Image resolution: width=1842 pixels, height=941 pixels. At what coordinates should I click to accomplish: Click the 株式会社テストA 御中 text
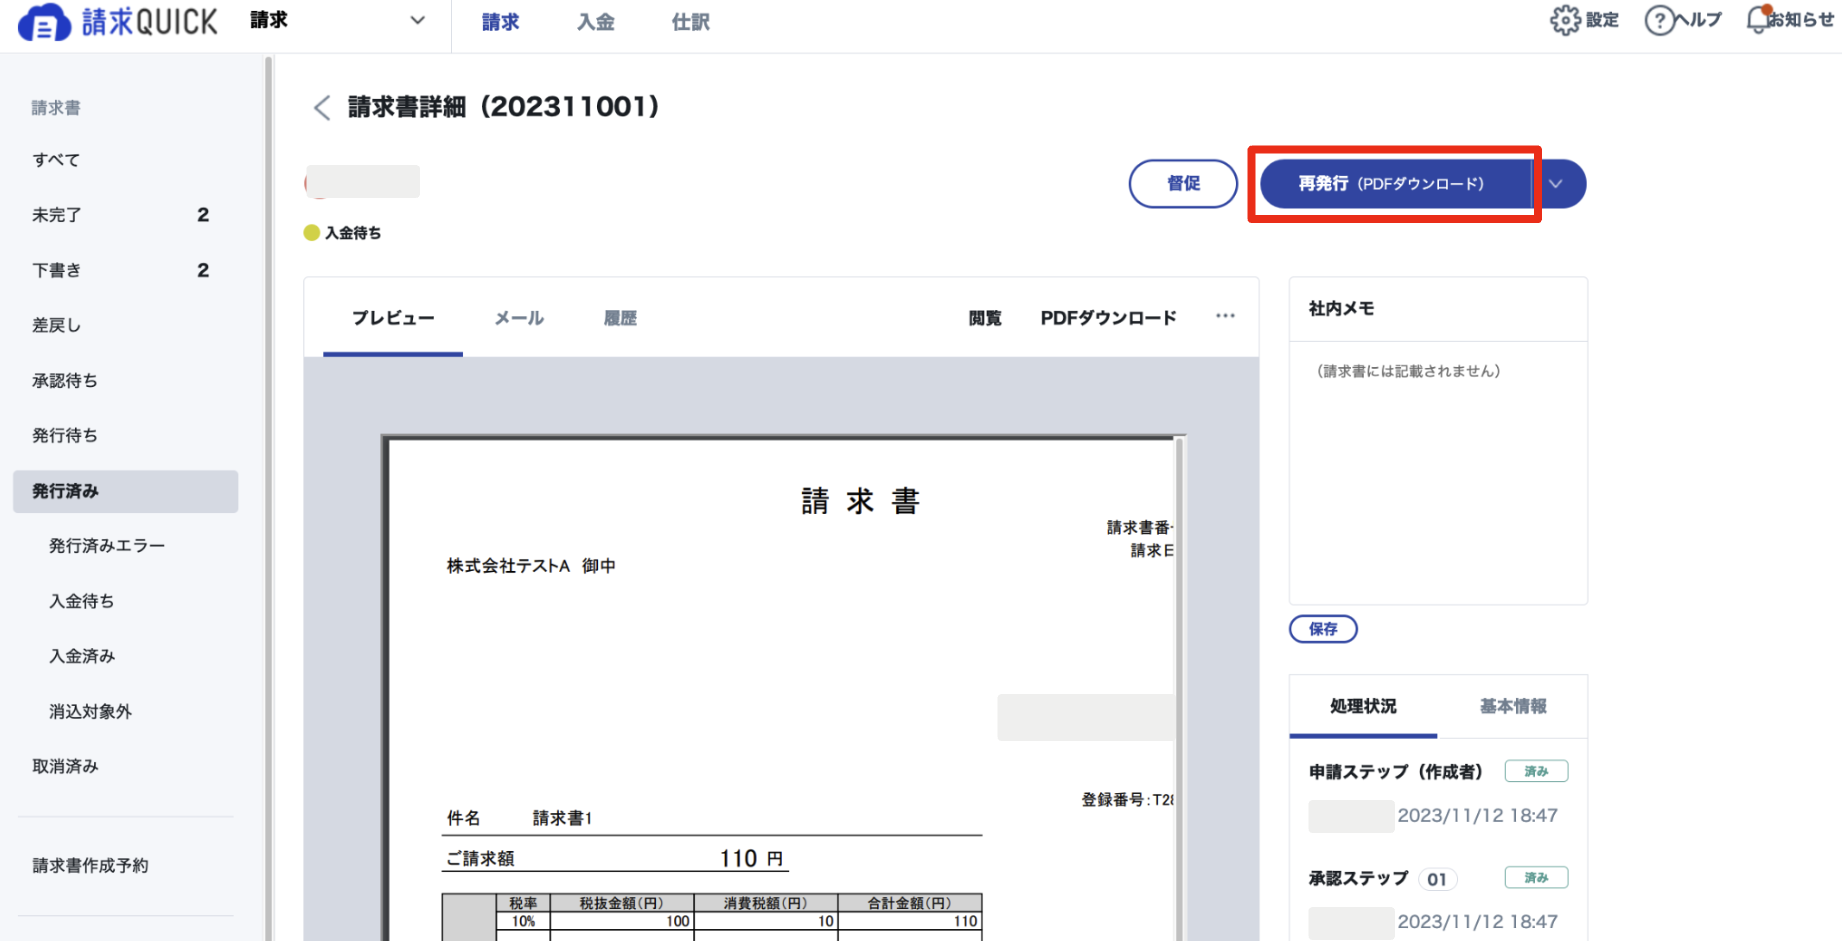[x=531, y=566]
